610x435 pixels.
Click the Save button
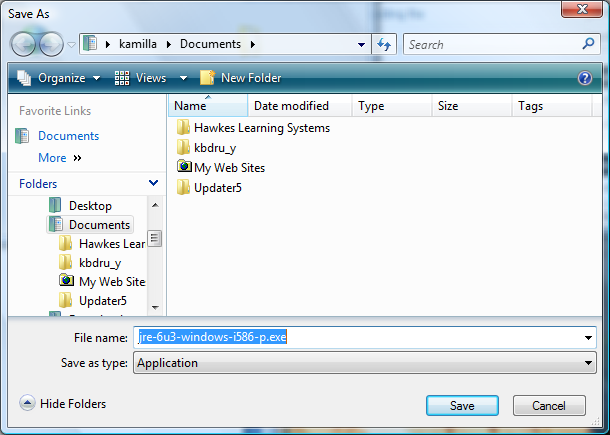click(x=462, y=406)
